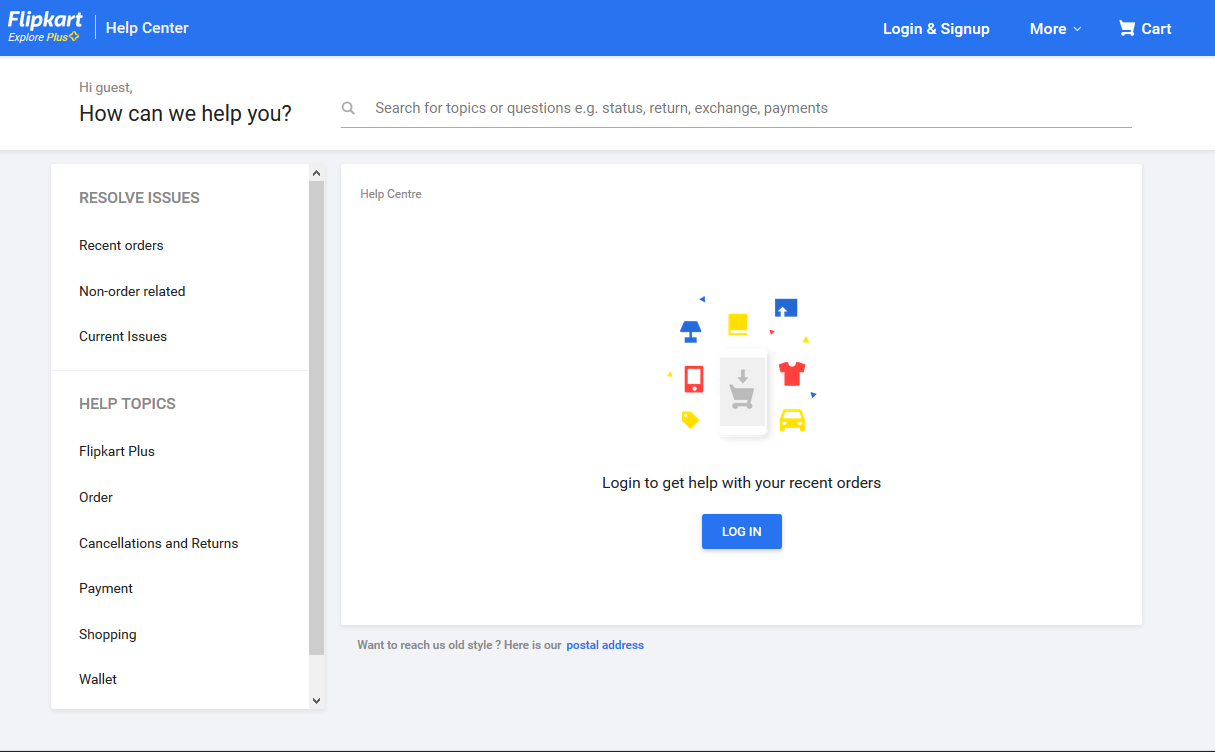Image resolution: width=1215 pixels, height=752 pixels.
Task: Click the blue upload box illustration icon
Action: [786, 308]
